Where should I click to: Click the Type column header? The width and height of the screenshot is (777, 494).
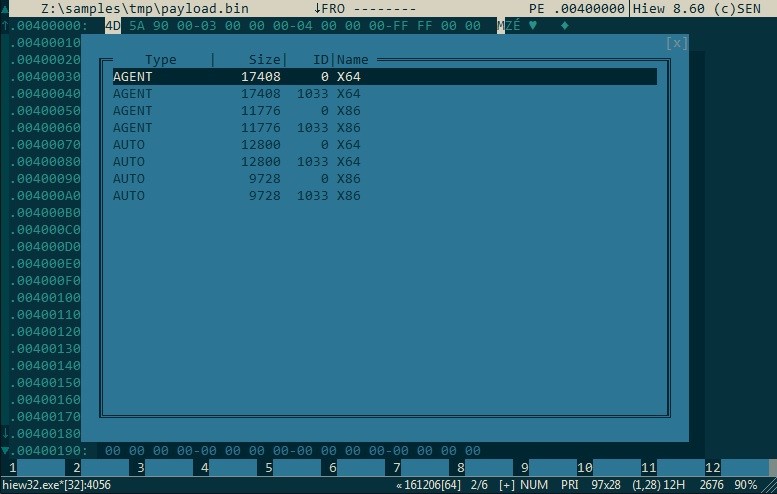pos(160,60)
